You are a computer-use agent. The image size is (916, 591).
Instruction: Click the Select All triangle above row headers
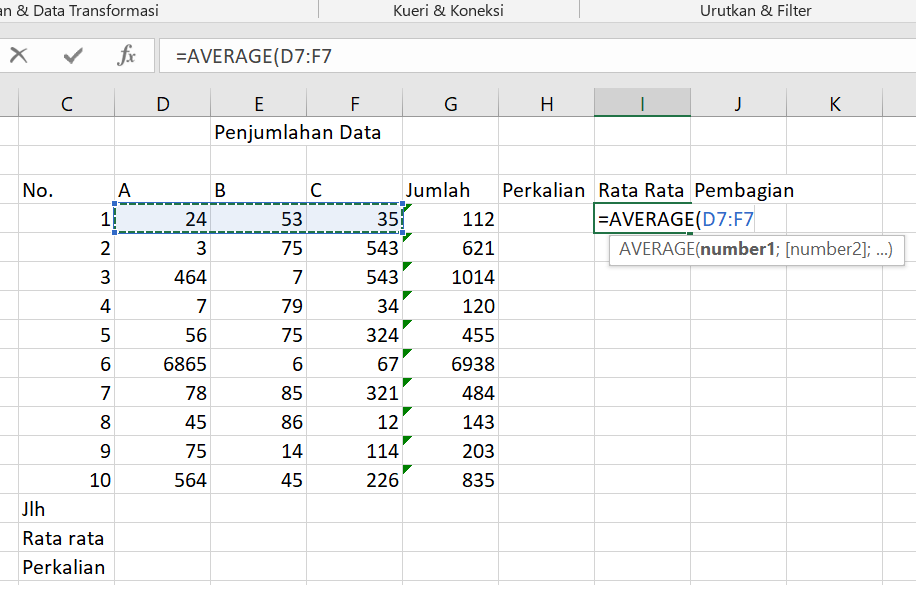point(9,102)
